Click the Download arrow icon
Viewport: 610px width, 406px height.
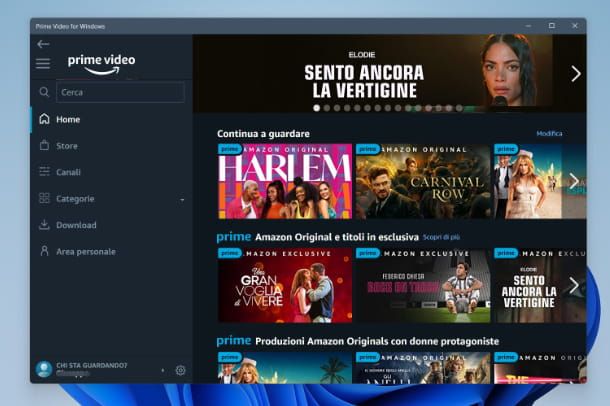(44, 225)
